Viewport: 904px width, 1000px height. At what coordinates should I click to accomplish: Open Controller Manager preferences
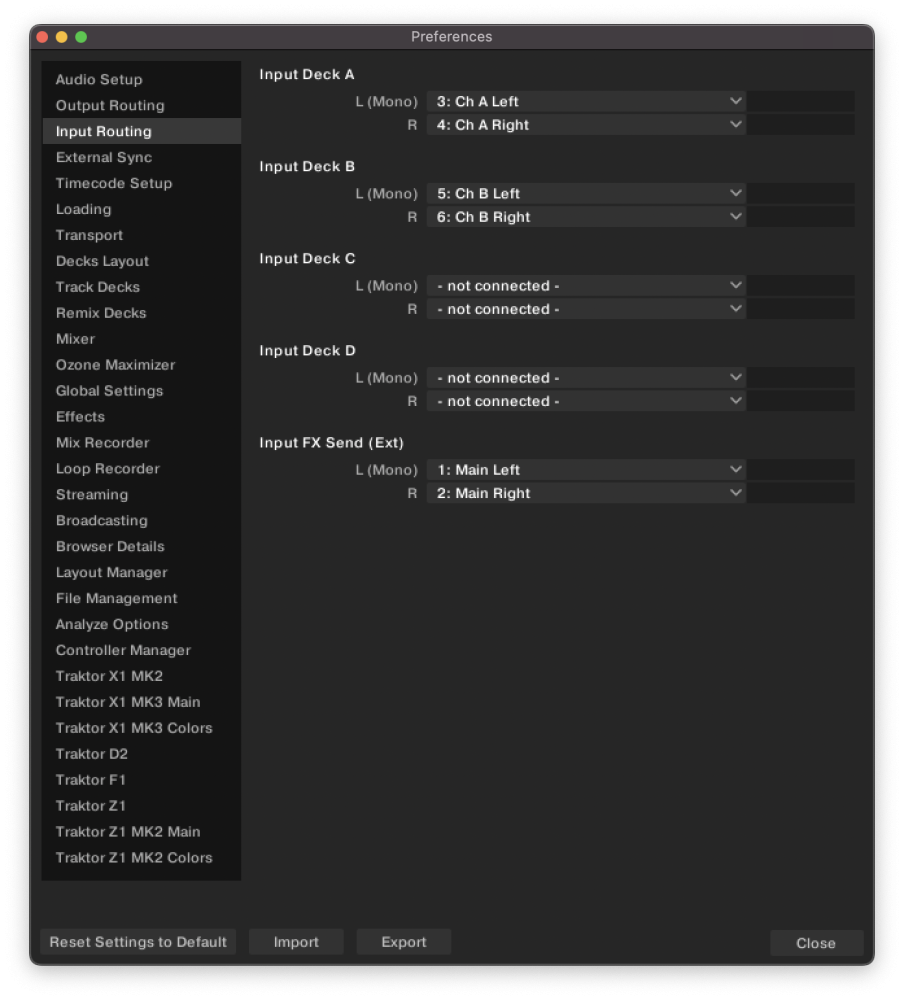pyautogui.click(x=142, y=650)
